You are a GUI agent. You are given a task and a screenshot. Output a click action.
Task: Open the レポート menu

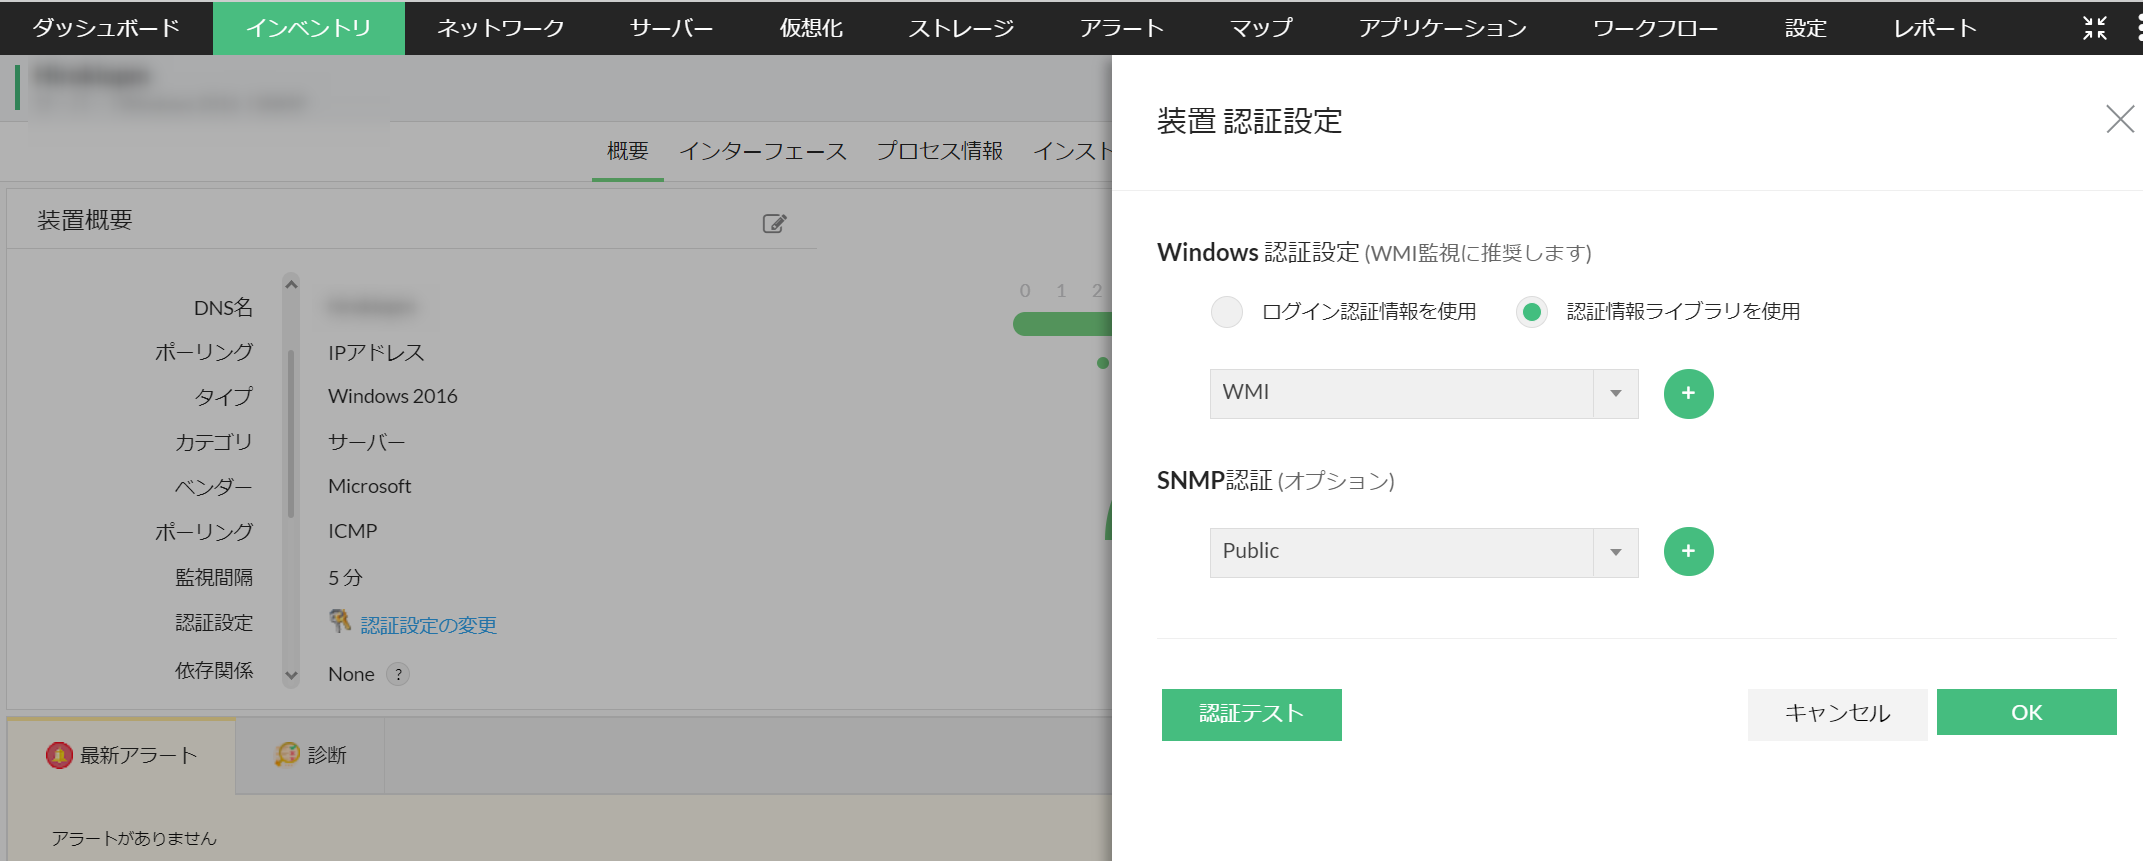(x=1935, y=28)
